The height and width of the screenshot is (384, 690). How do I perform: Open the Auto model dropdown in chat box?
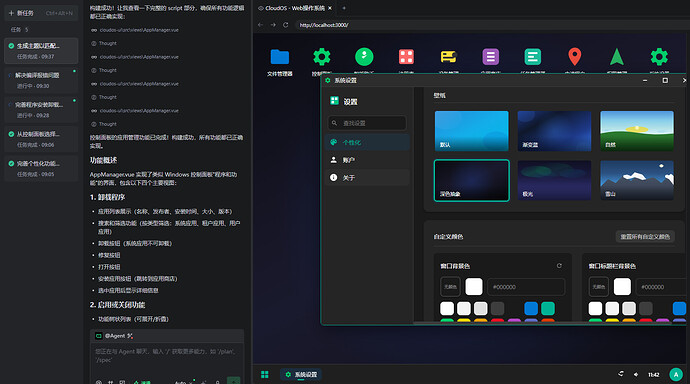click(184, 382)
